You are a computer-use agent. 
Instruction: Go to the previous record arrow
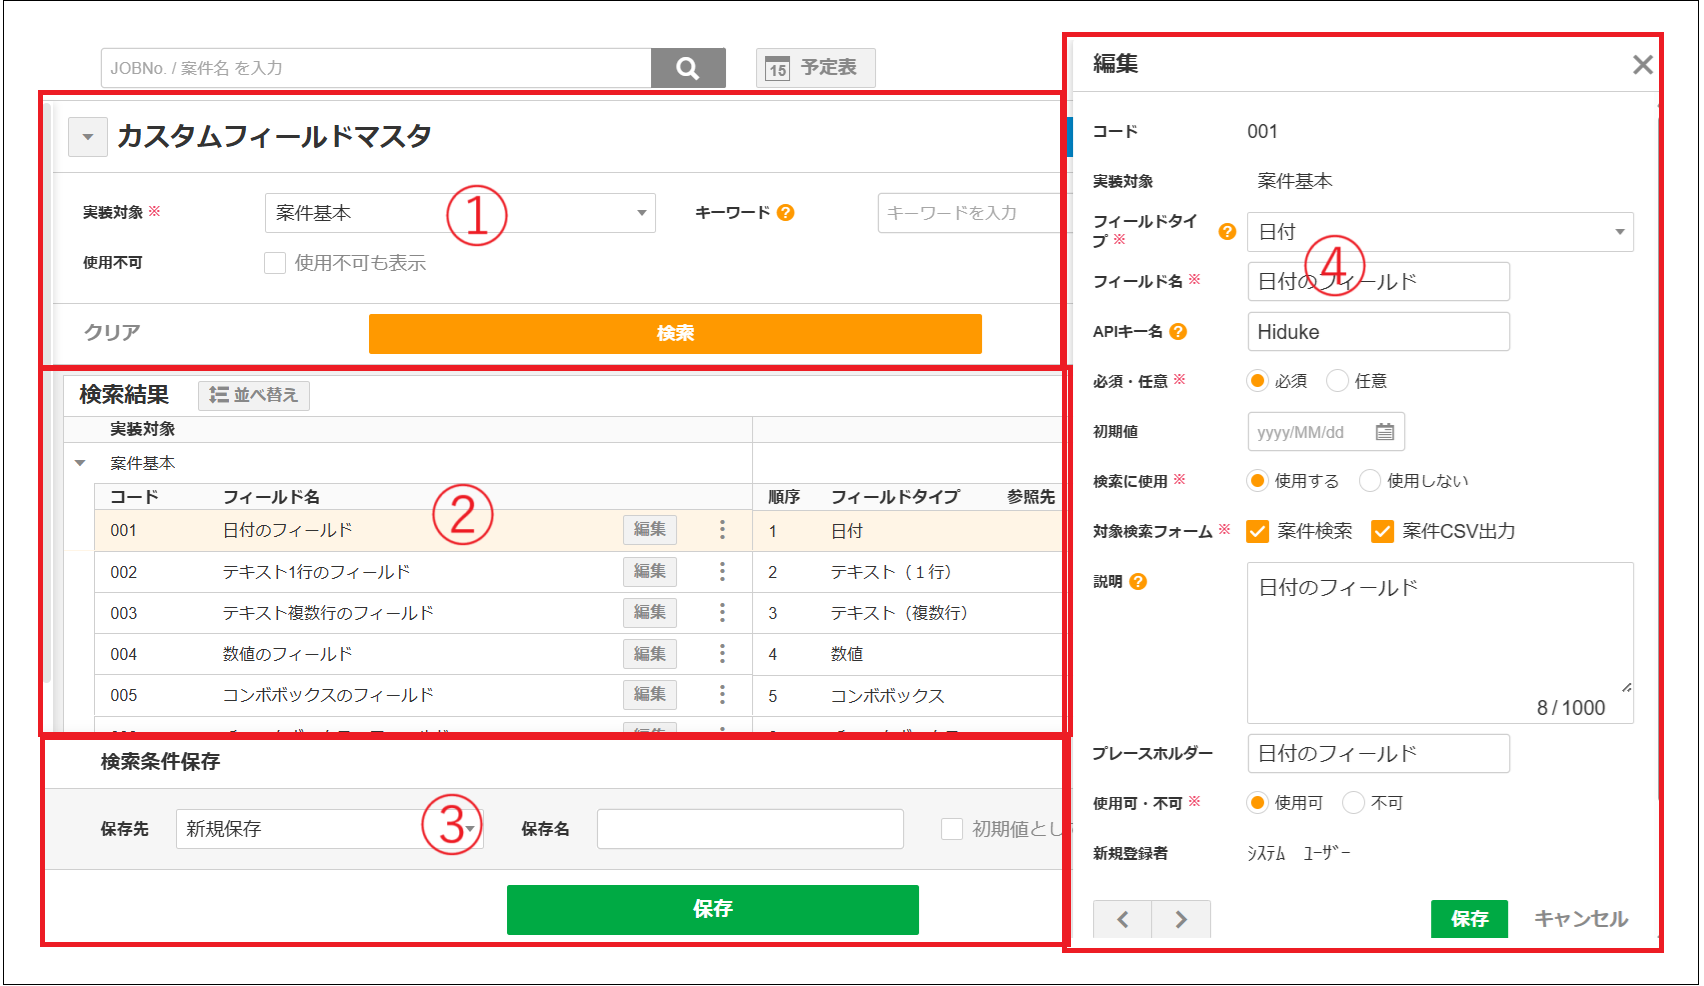pyautogui.click(x=1123, y=919)
